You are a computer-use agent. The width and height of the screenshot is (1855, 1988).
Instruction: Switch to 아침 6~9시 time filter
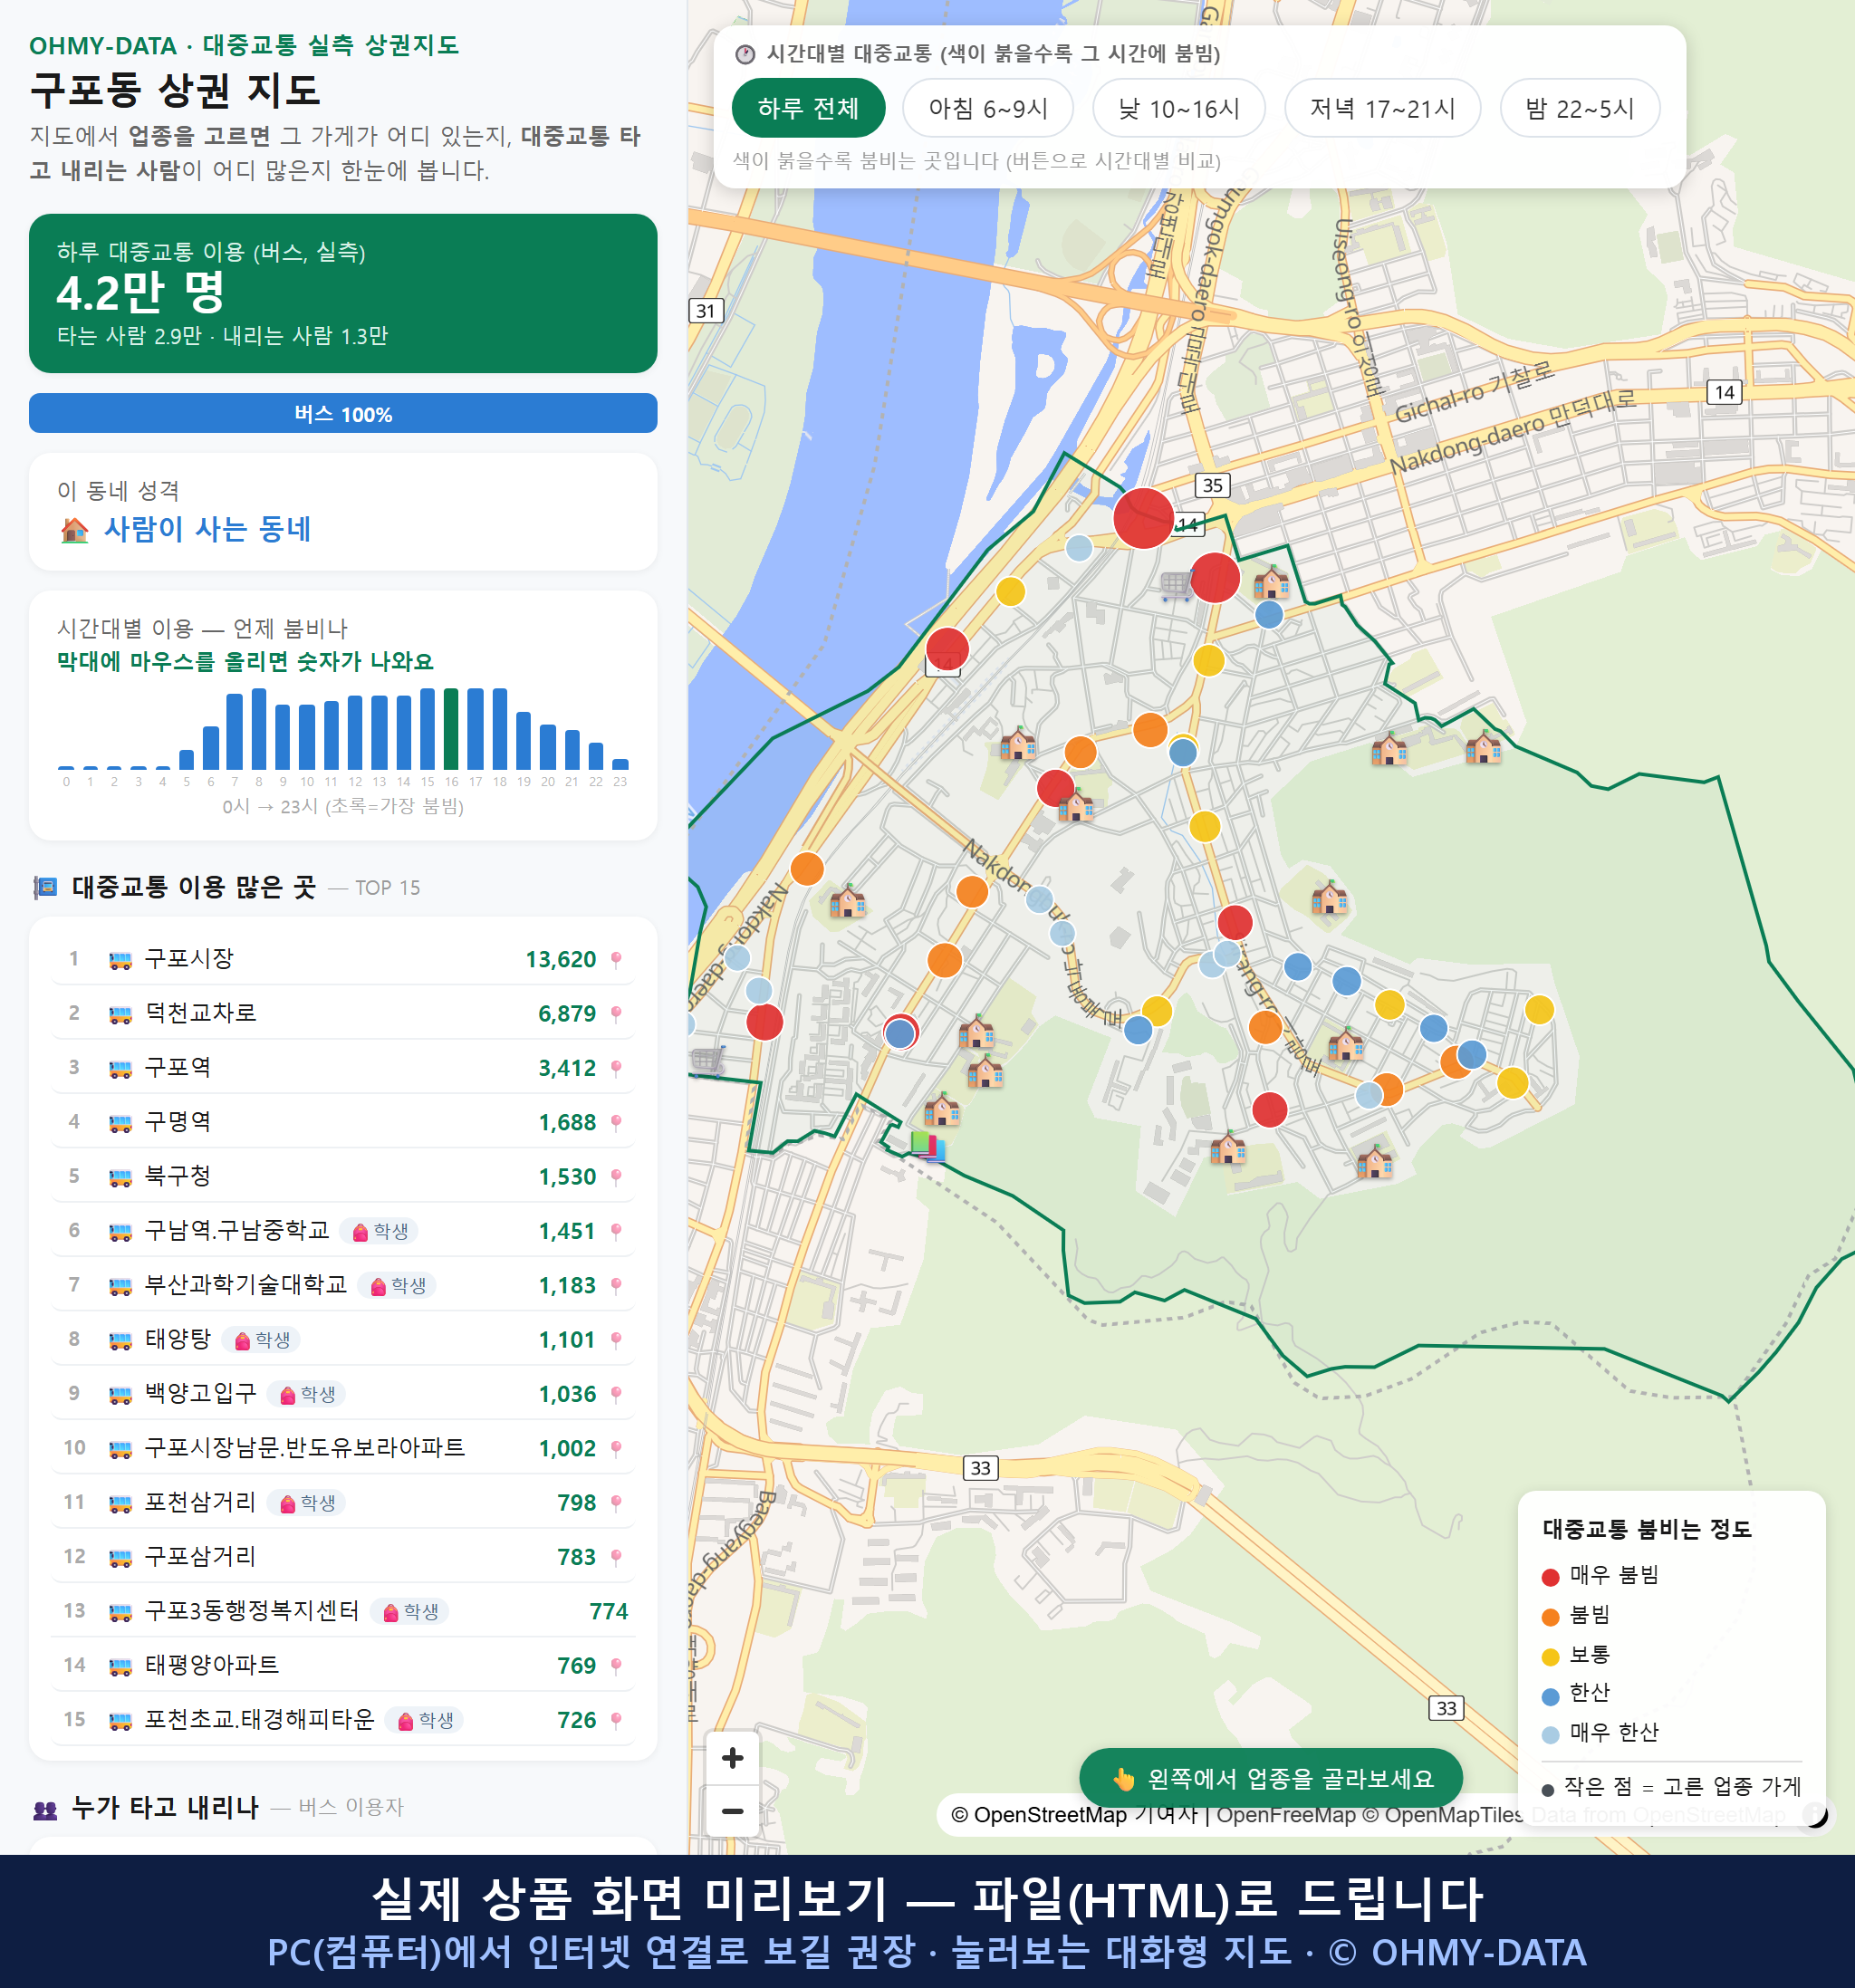coord(987,108)
